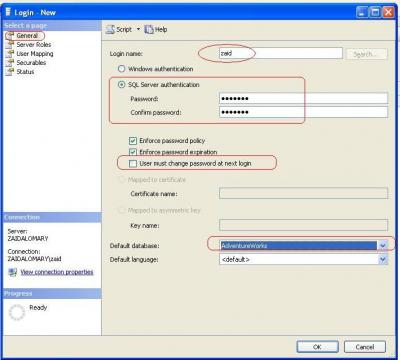Click the ZAIDALOMARY server name text
This screenshot has height=360, width=400.
(28, 239)
